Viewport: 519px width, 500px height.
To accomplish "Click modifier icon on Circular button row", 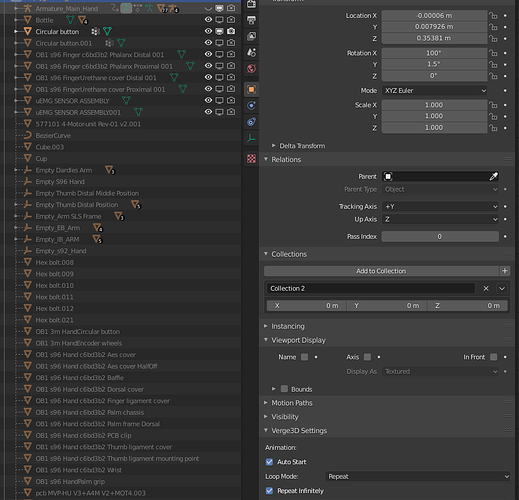I will tap(95, 31).
